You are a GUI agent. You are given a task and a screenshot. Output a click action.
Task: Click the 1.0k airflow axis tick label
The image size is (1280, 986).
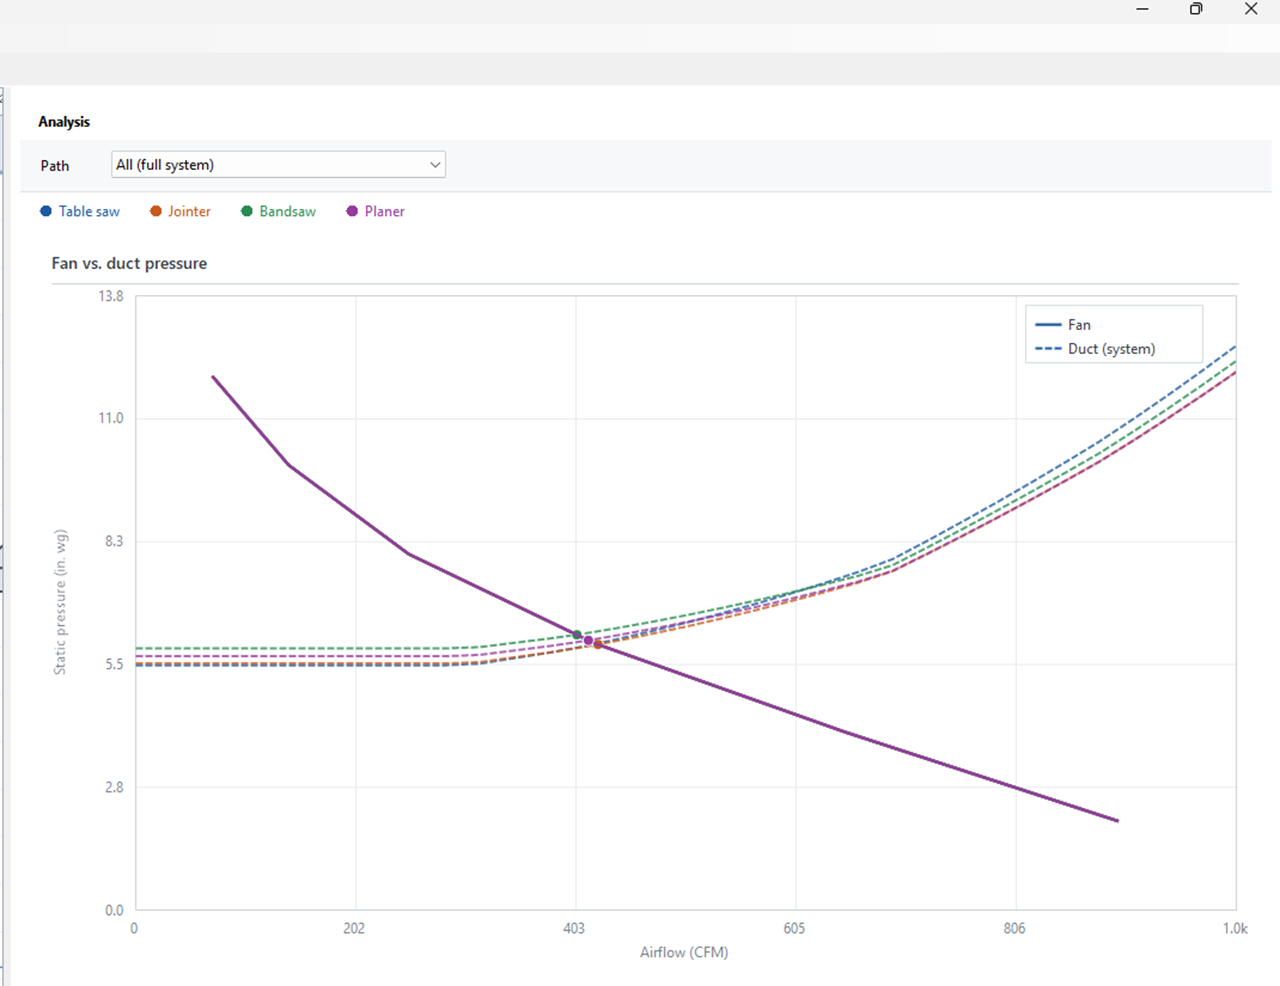pyautogui.click(x=1235, y=929)
